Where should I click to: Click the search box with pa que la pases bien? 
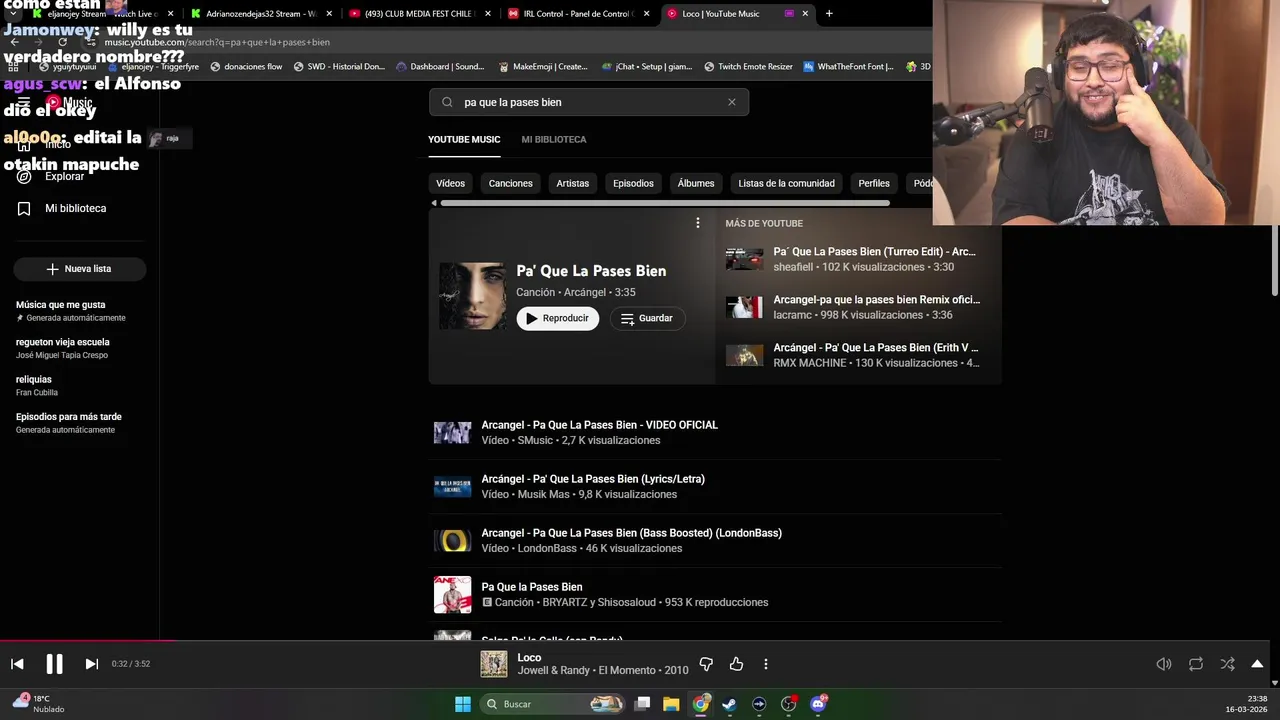[589, 102]
